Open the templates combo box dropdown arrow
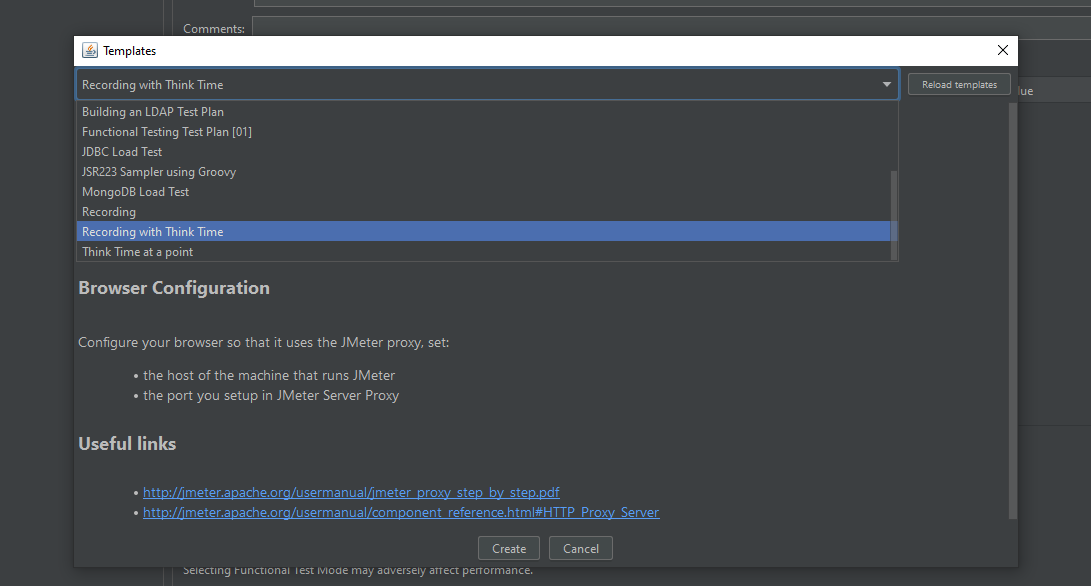1091x586 pixels. tap(886, 85)
